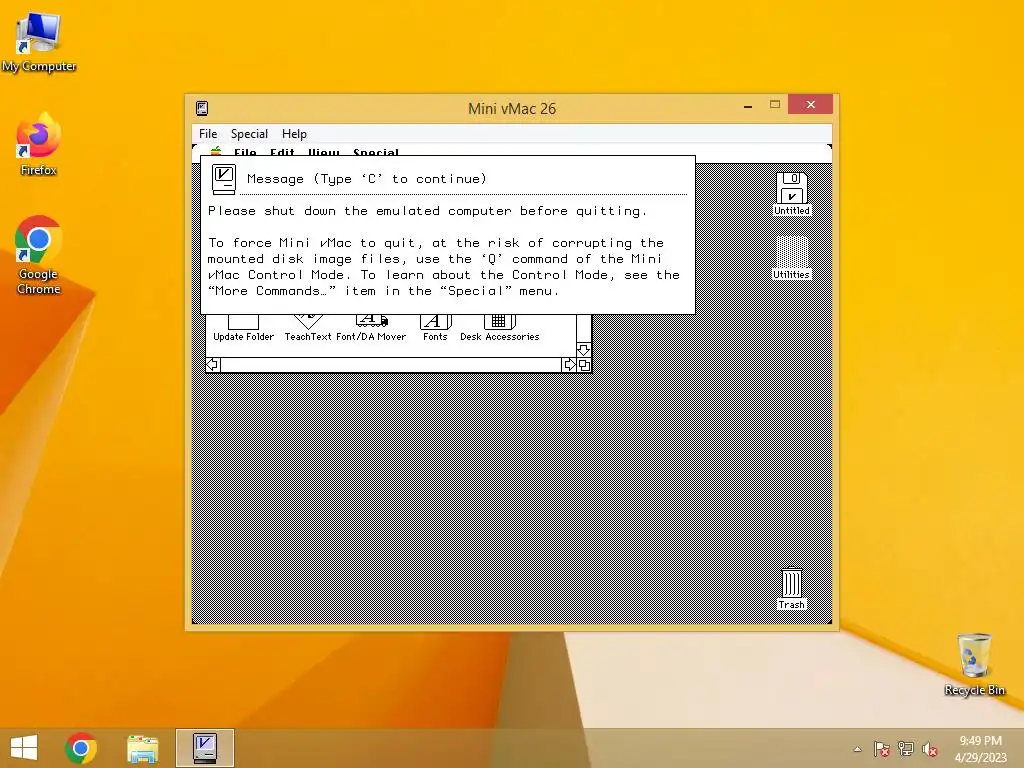1024x768 pixels.
Task: Click the scroll-down arrow in Finder window
Action: click(x=584, y=350)
